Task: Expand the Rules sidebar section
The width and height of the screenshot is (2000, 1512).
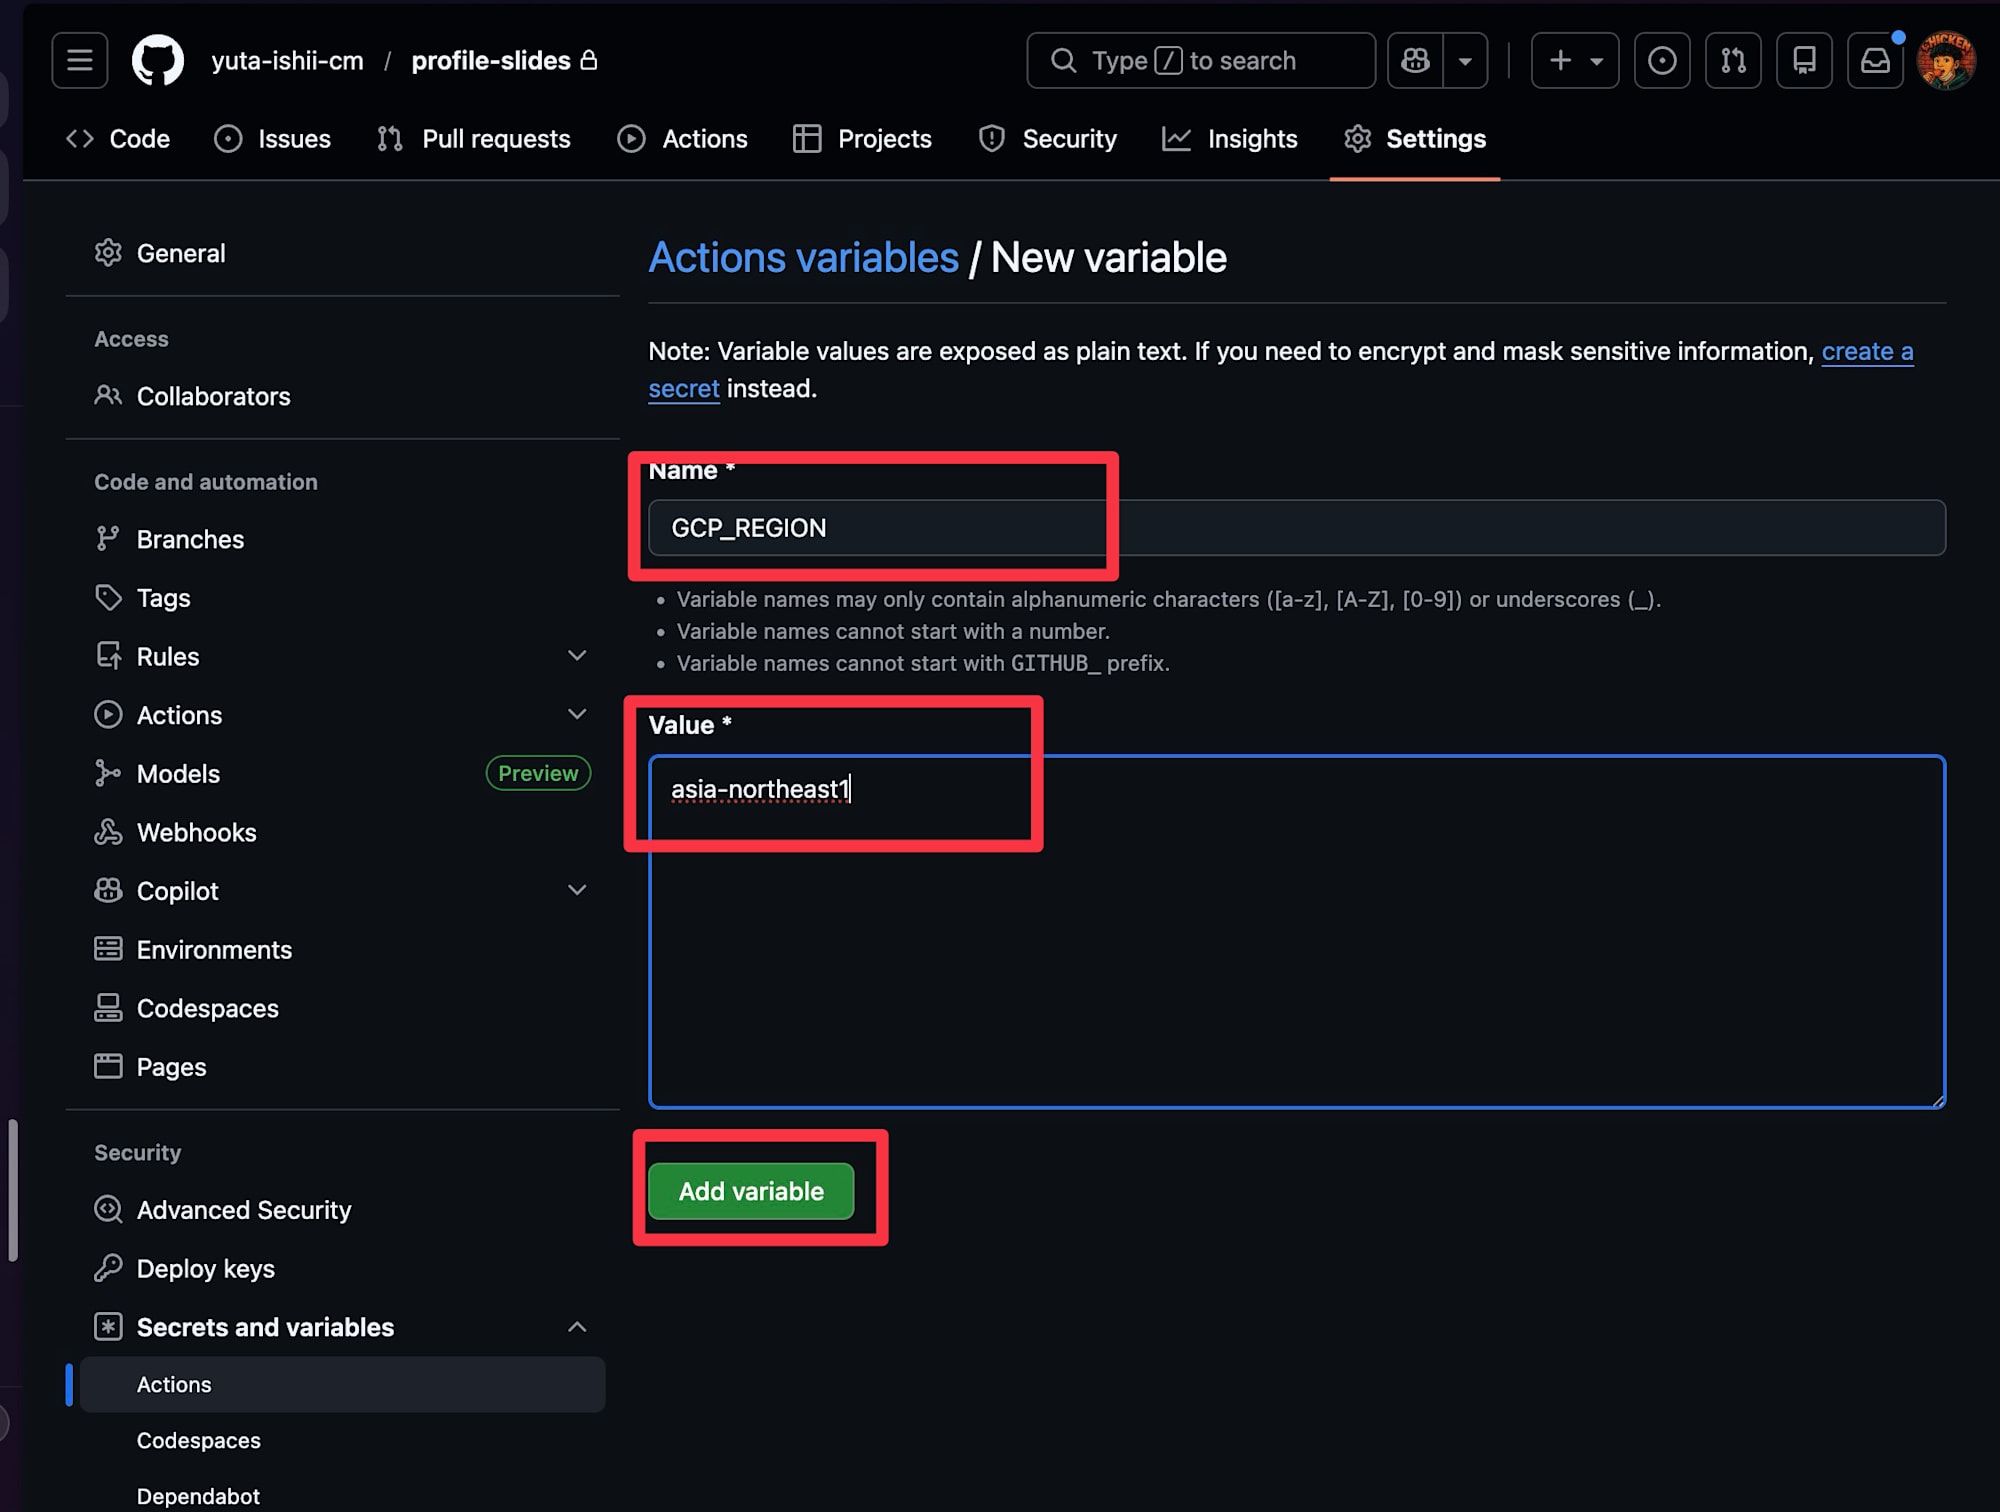Action: (x=576, y=656)
